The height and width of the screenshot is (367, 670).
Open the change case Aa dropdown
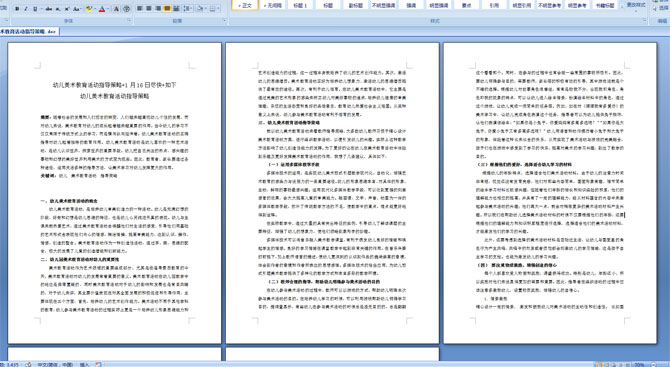coord(77,9)
